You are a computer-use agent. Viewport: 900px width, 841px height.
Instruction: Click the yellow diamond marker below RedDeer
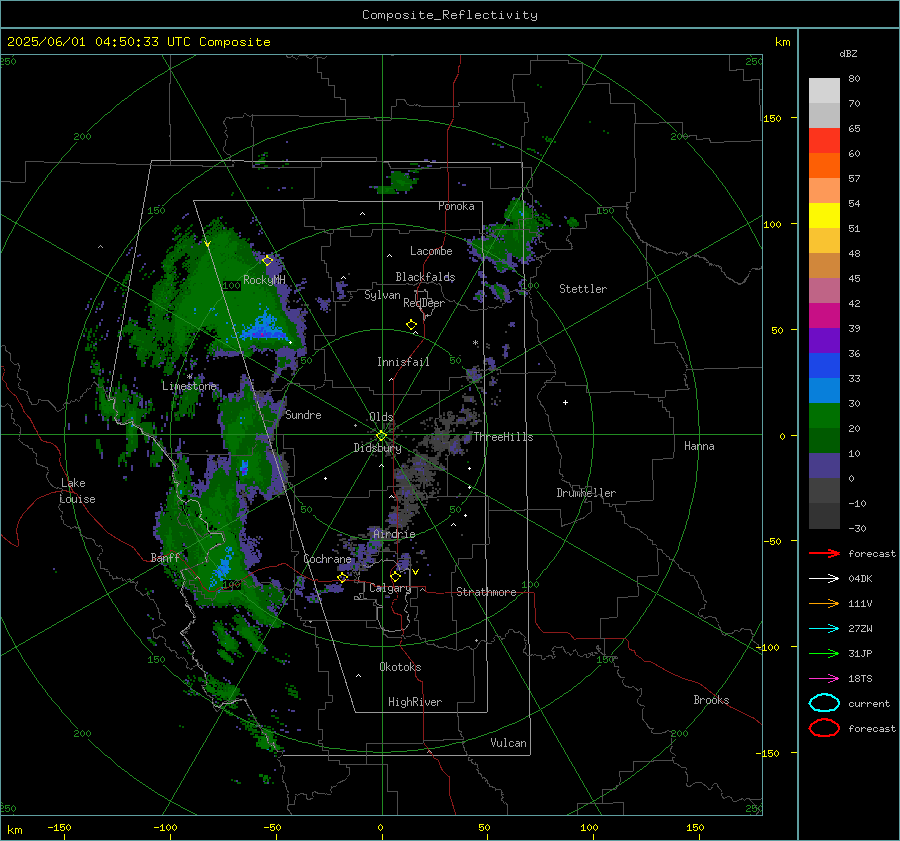point(411,325)
